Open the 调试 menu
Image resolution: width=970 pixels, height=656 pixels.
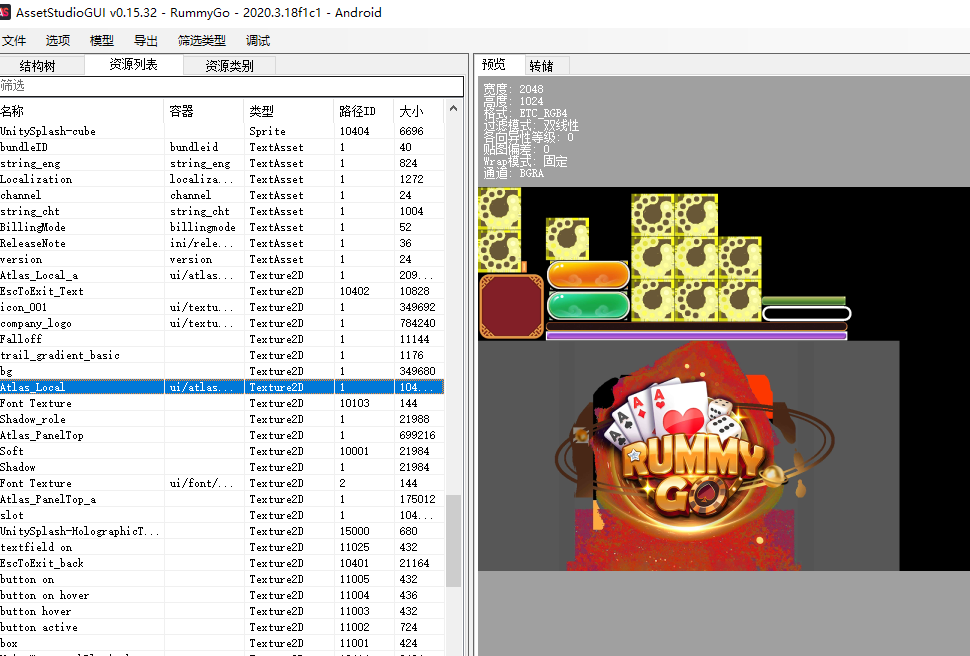(x=257, y=41)
